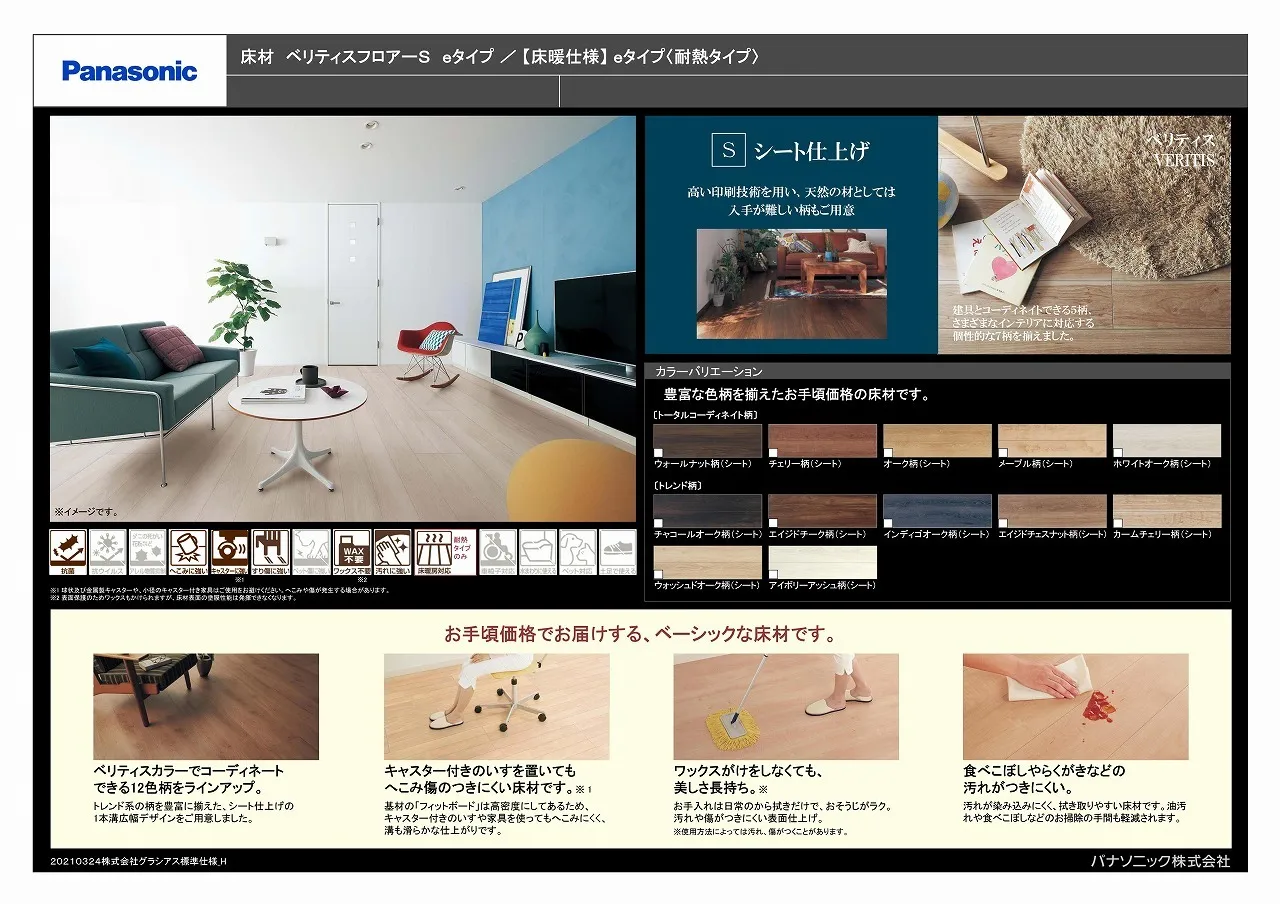Open the VERITIS rug and book photo

[x=1084, y=235]
